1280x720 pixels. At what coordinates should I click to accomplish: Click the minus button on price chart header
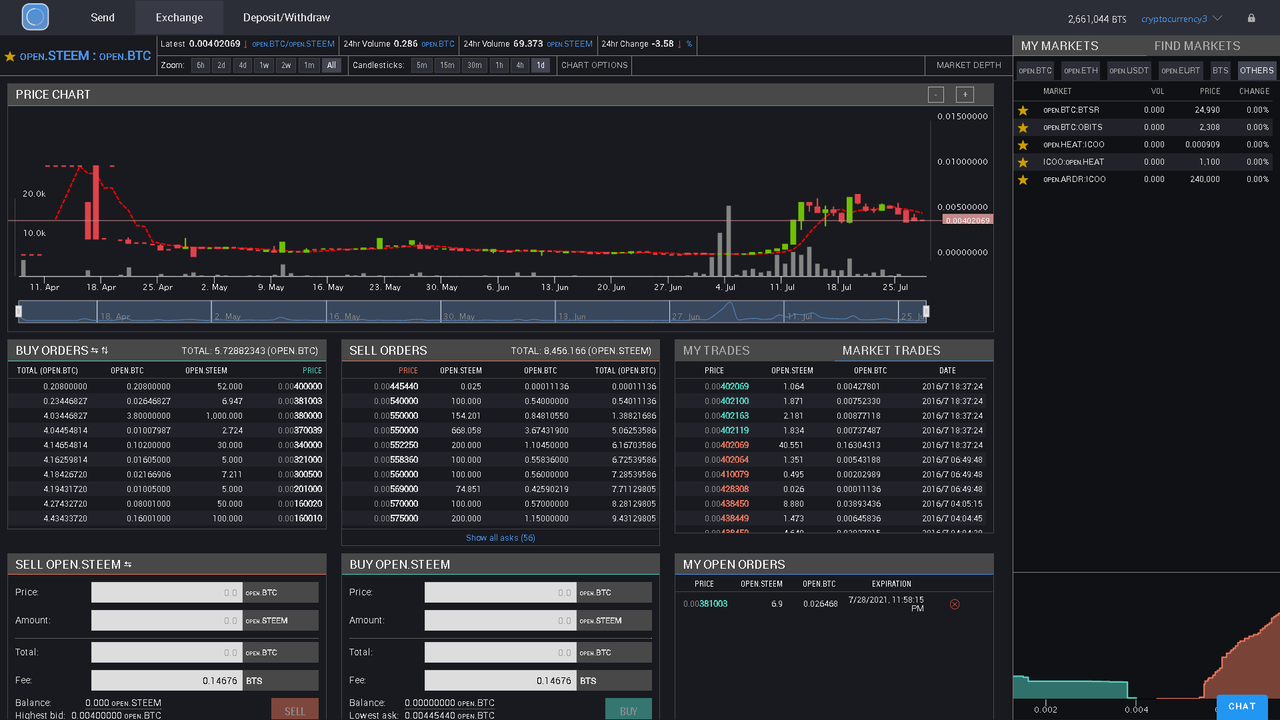[935, 95]
